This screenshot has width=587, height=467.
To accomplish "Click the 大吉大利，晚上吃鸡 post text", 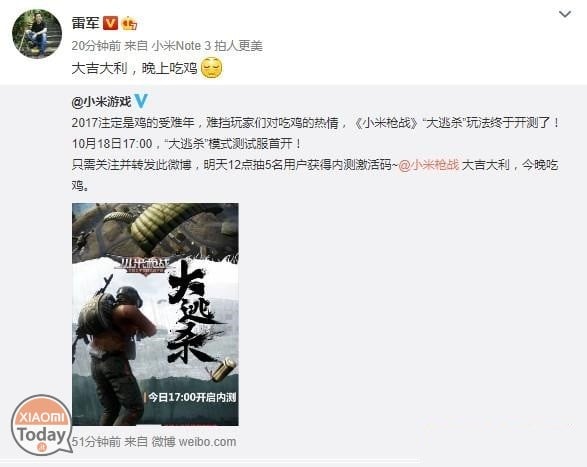I will point(134,69).
